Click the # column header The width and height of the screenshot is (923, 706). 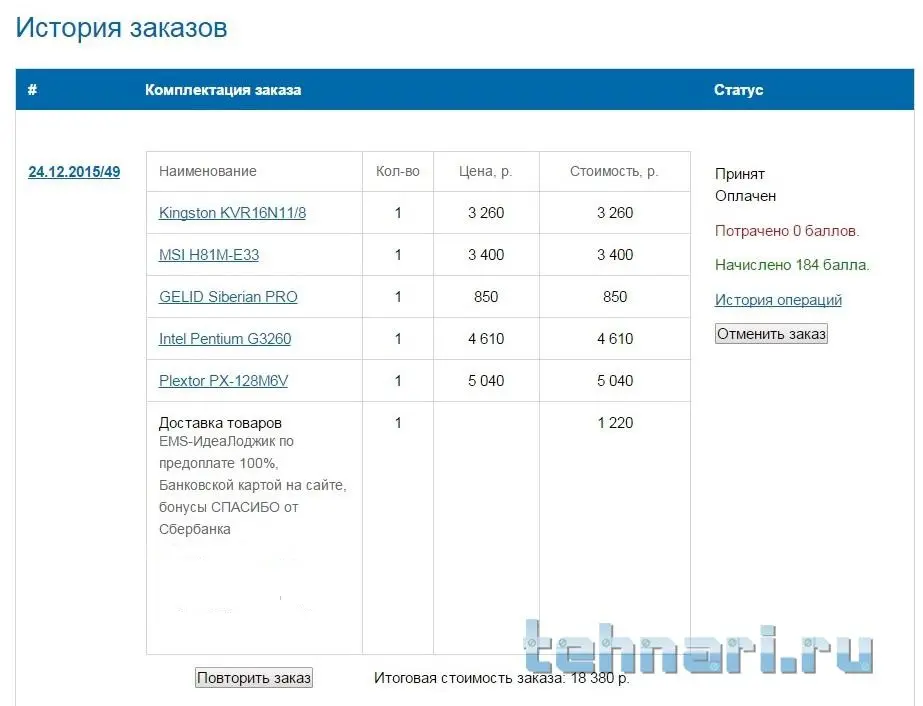tap(32, 90)
